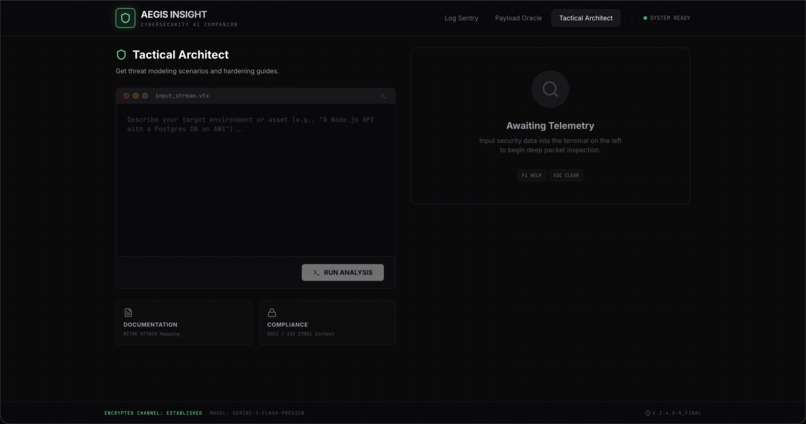Click the Cybersecurity AI Companion tagline
Viewport: 806px width, 424px height.
tap(189, 24)
